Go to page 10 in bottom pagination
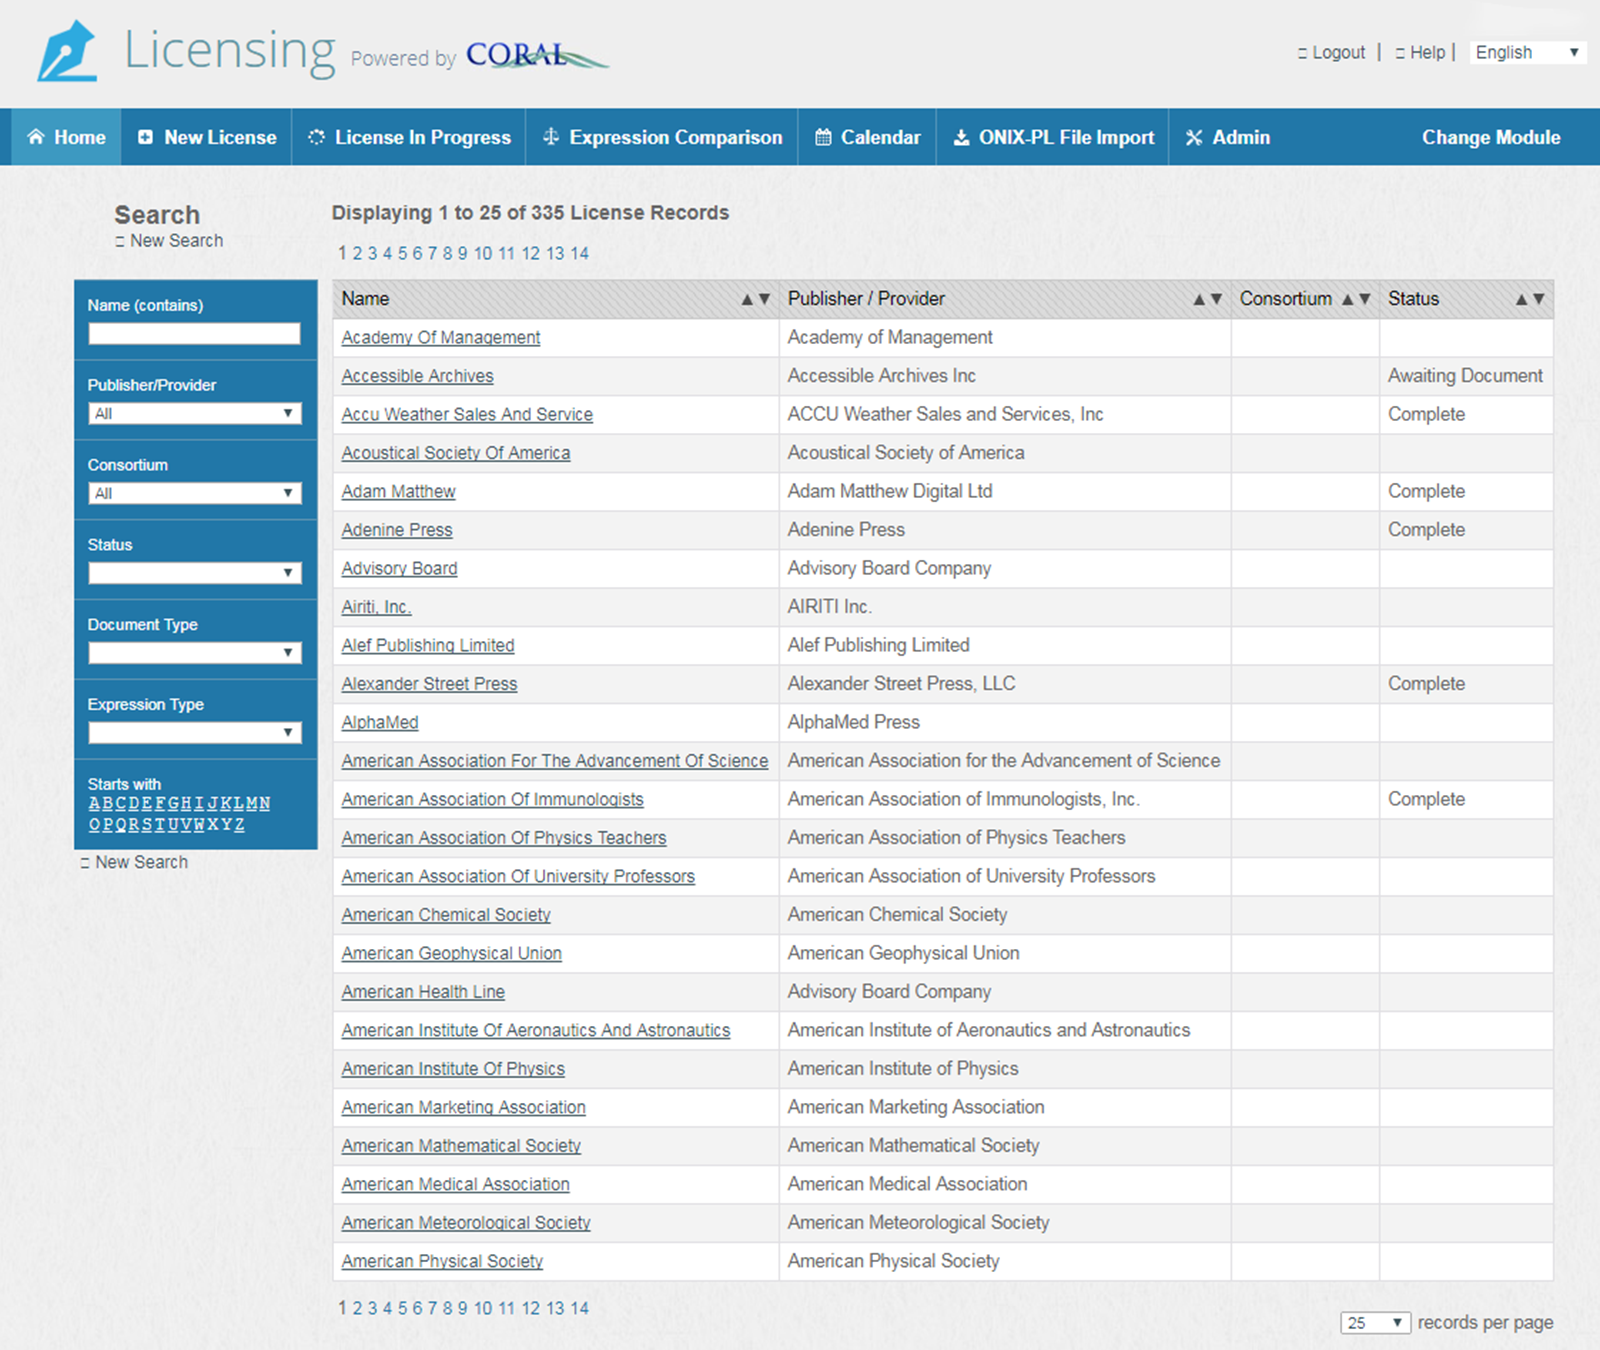The image size is (1600, 1350). click(x=483, y=1308)
